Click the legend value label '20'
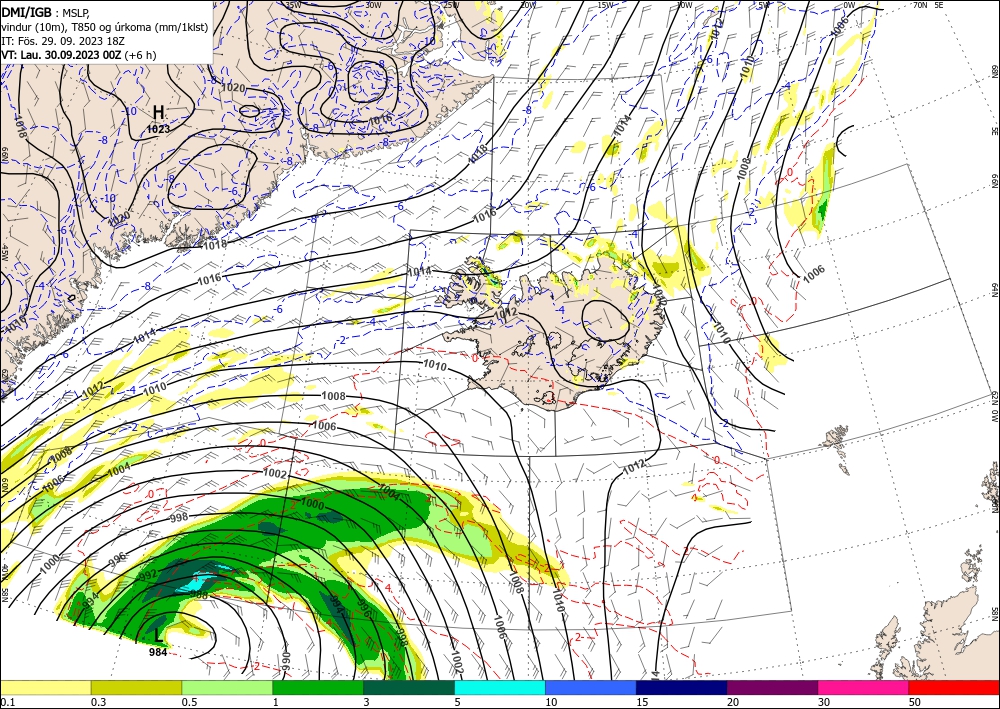The height and width of the screenshot is (709, 1000). (733, 702)
